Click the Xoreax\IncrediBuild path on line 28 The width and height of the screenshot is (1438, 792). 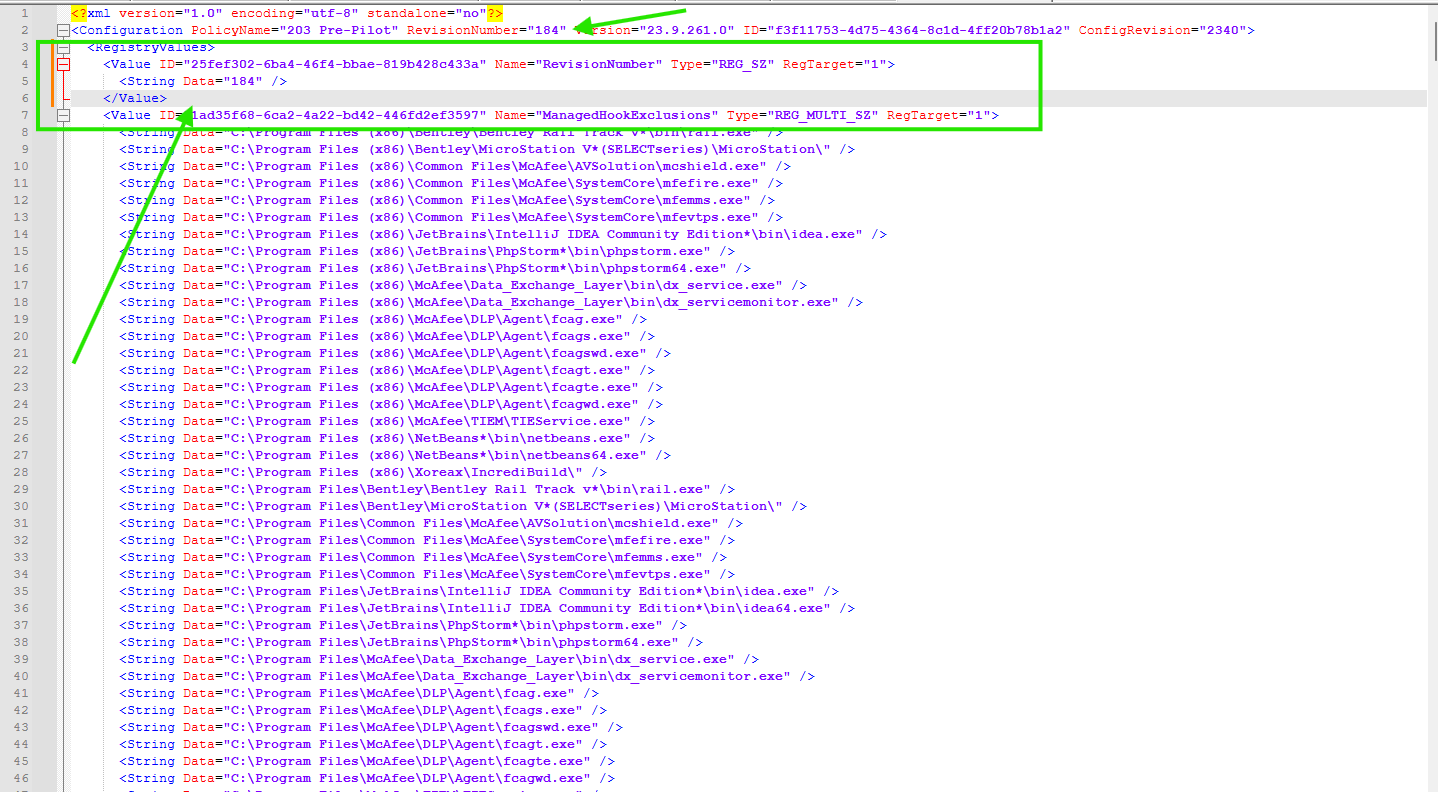[x=403, y=472]
